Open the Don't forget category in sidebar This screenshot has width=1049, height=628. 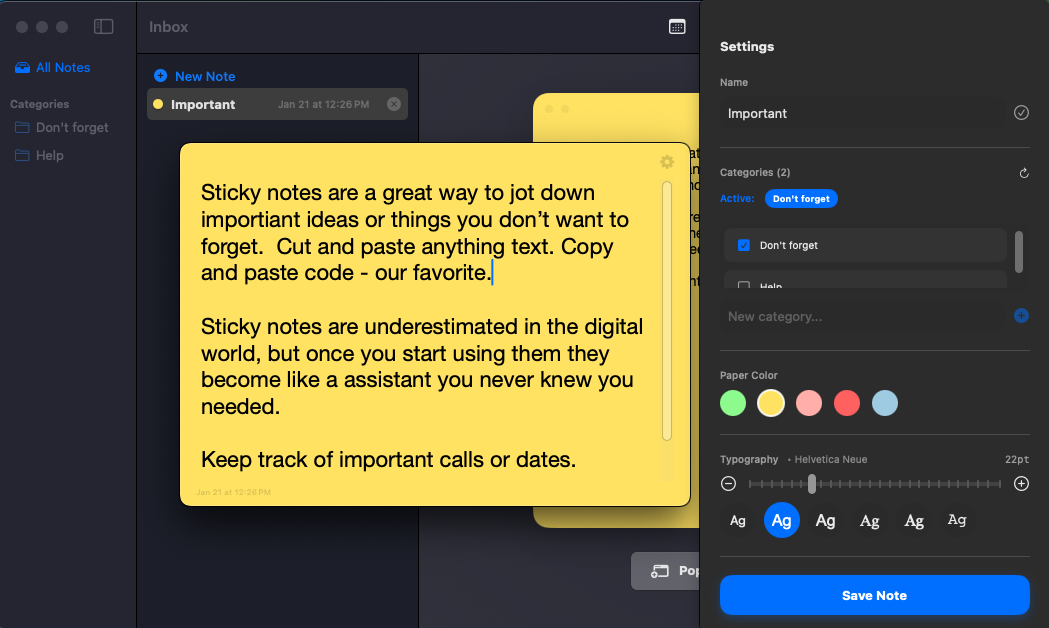point(70,127)
